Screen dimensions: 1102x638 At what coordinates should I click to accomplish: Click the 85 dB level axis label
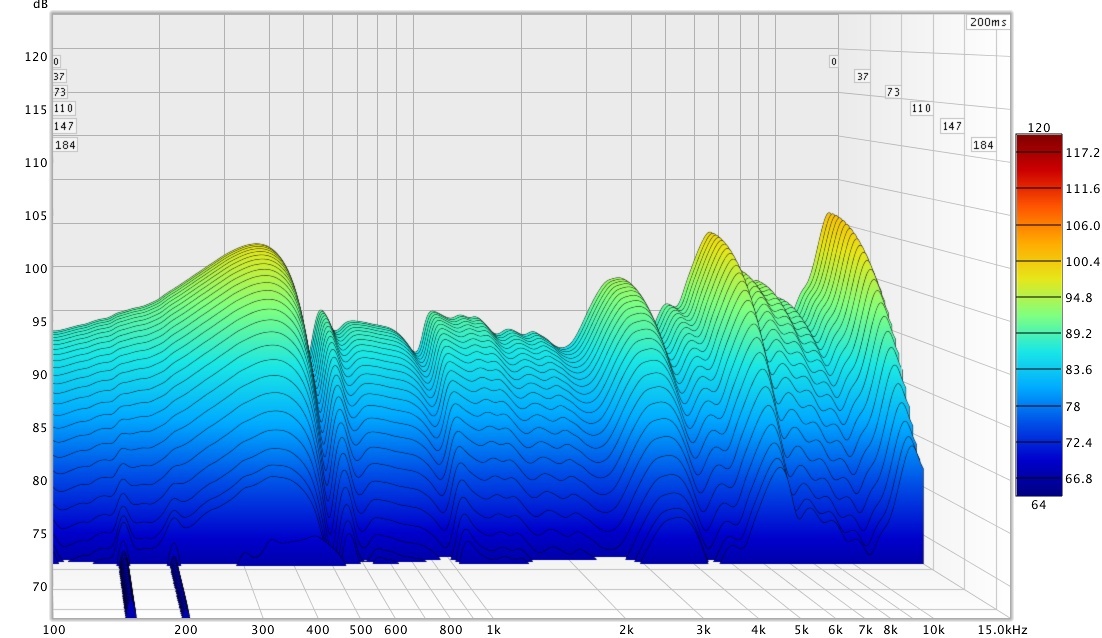(x=36, y=428)
